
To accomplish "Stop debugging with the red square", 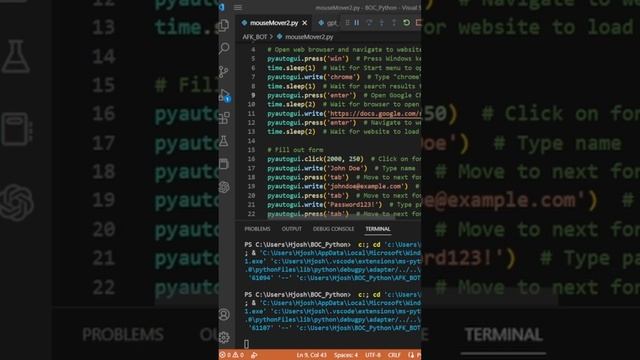I will tap(418, 23).
